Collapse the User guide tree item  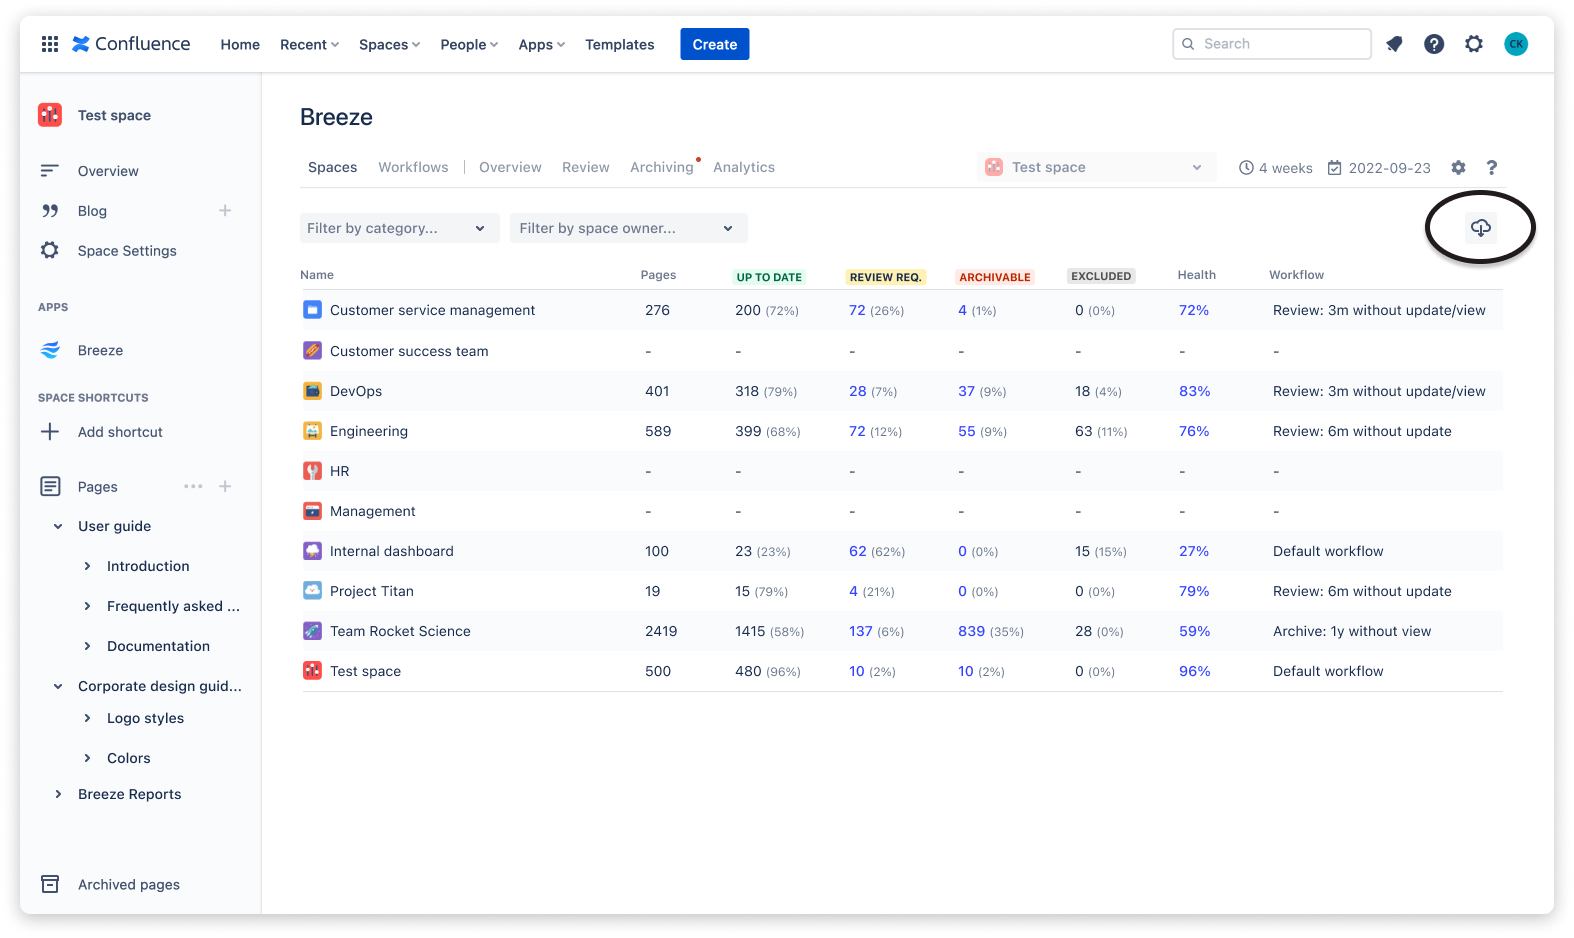[58, 526]
